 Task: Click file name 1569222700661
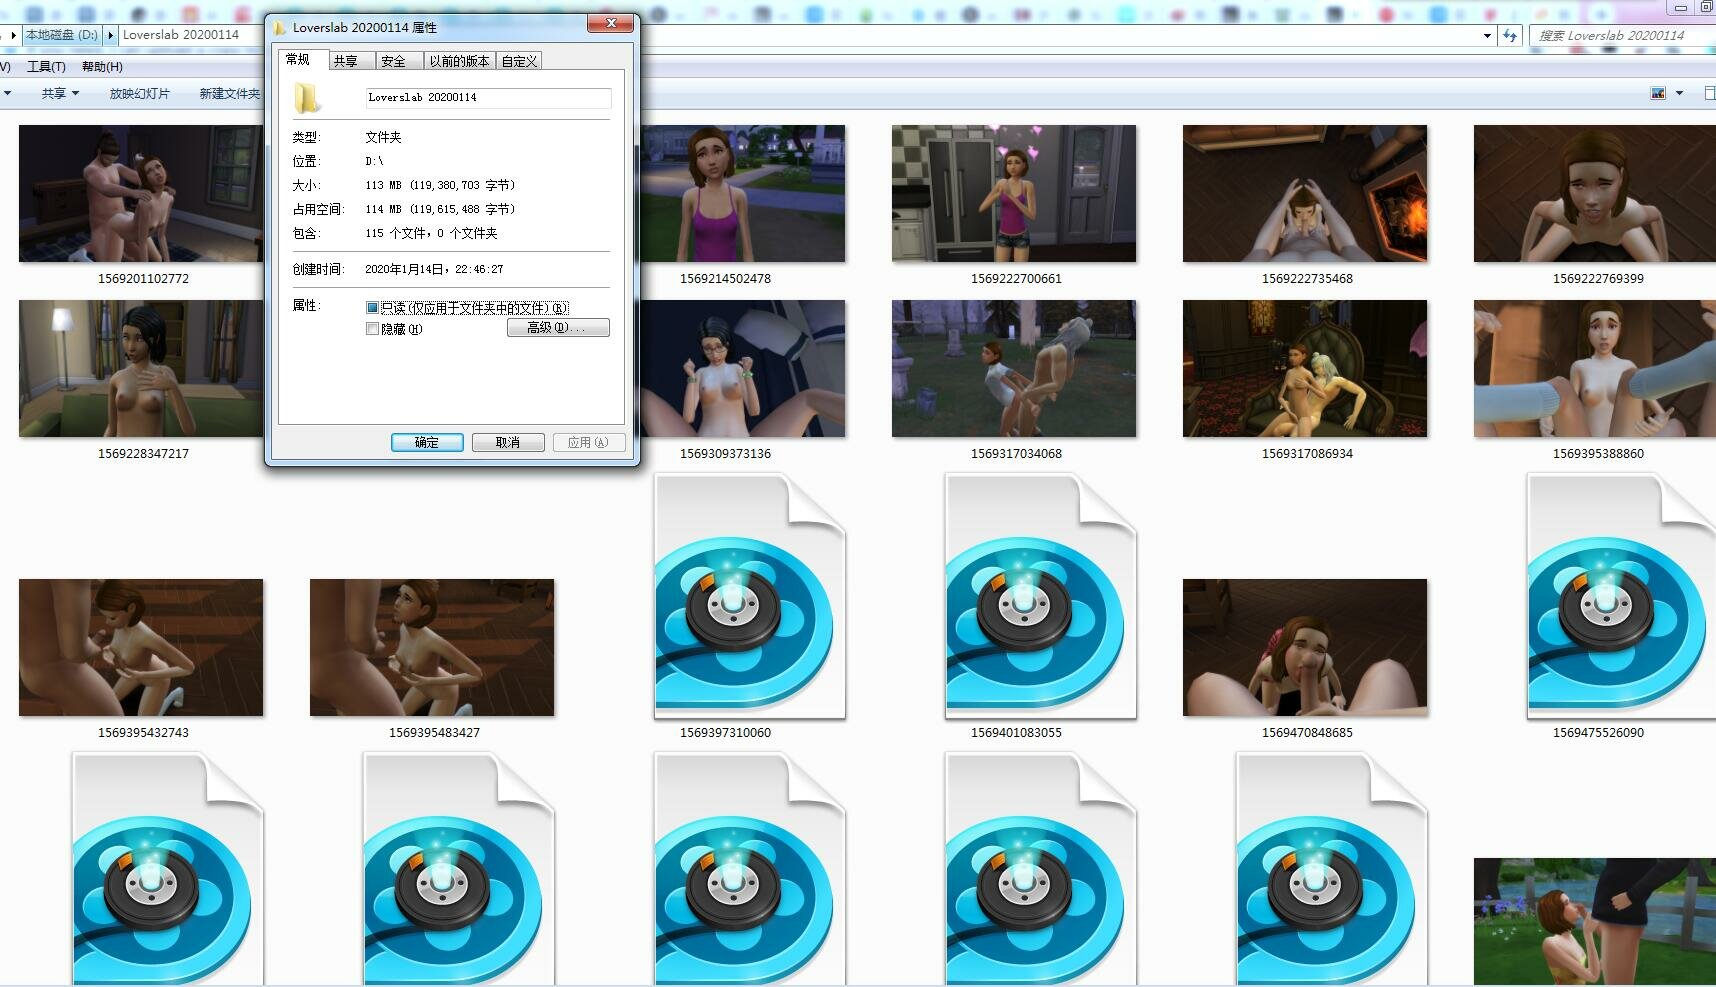[1016, 279]
